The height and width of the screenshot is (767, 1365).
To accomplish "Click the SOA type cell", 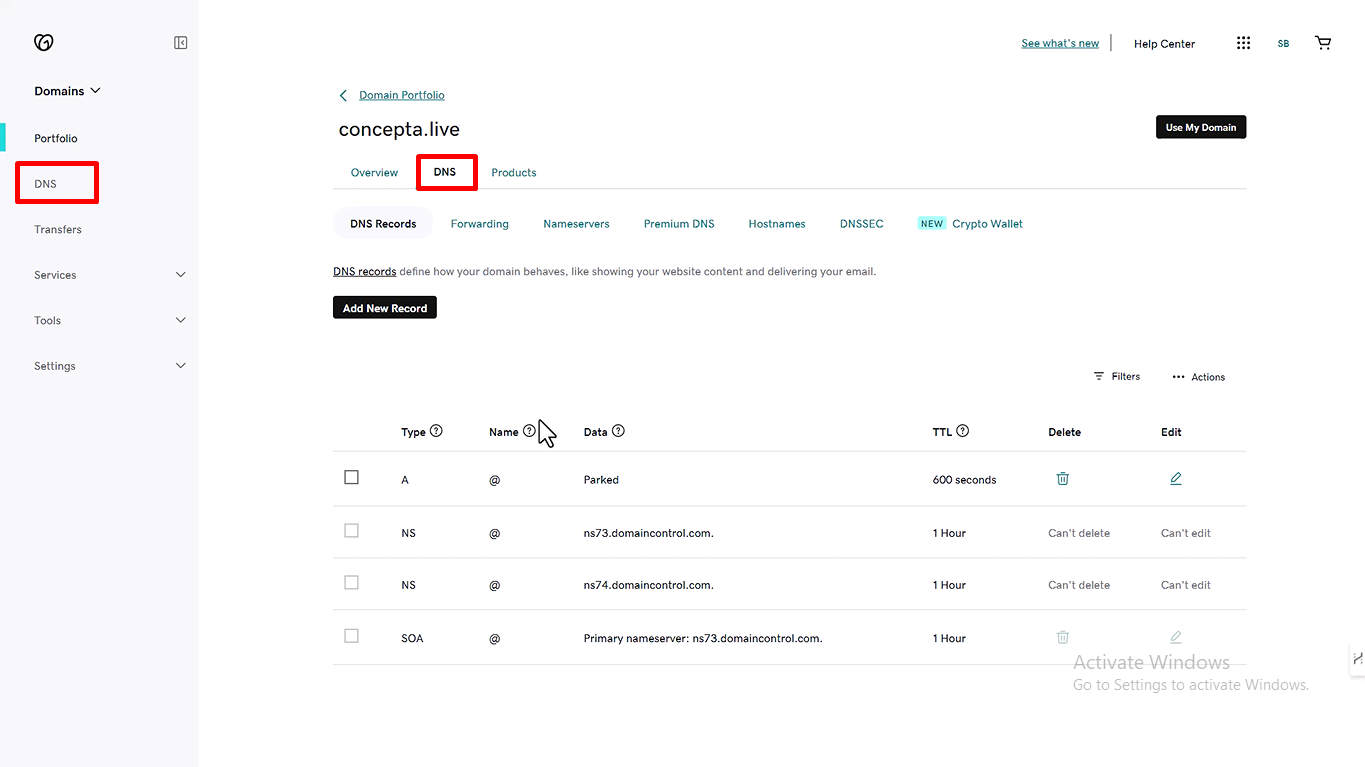I will tap(412, 638).
